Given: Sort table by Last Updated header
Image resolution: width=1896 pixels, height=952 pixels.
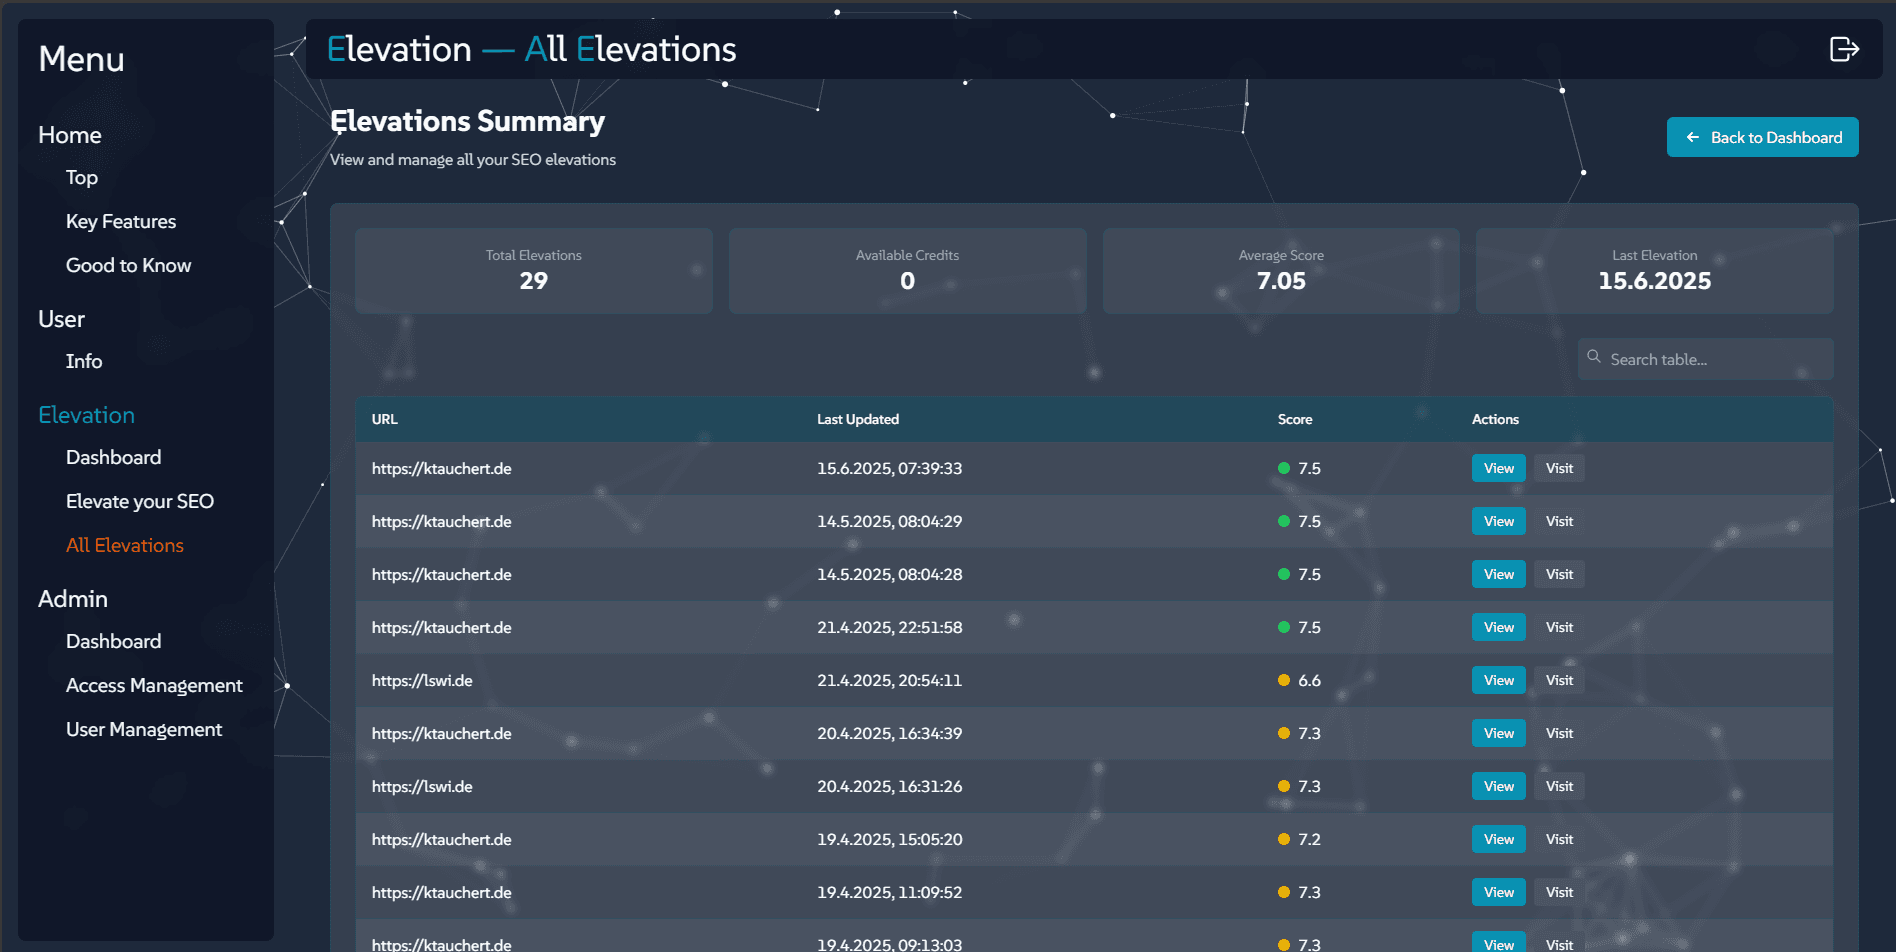Looking at the screenshot, I should click(x=857, y=419).
